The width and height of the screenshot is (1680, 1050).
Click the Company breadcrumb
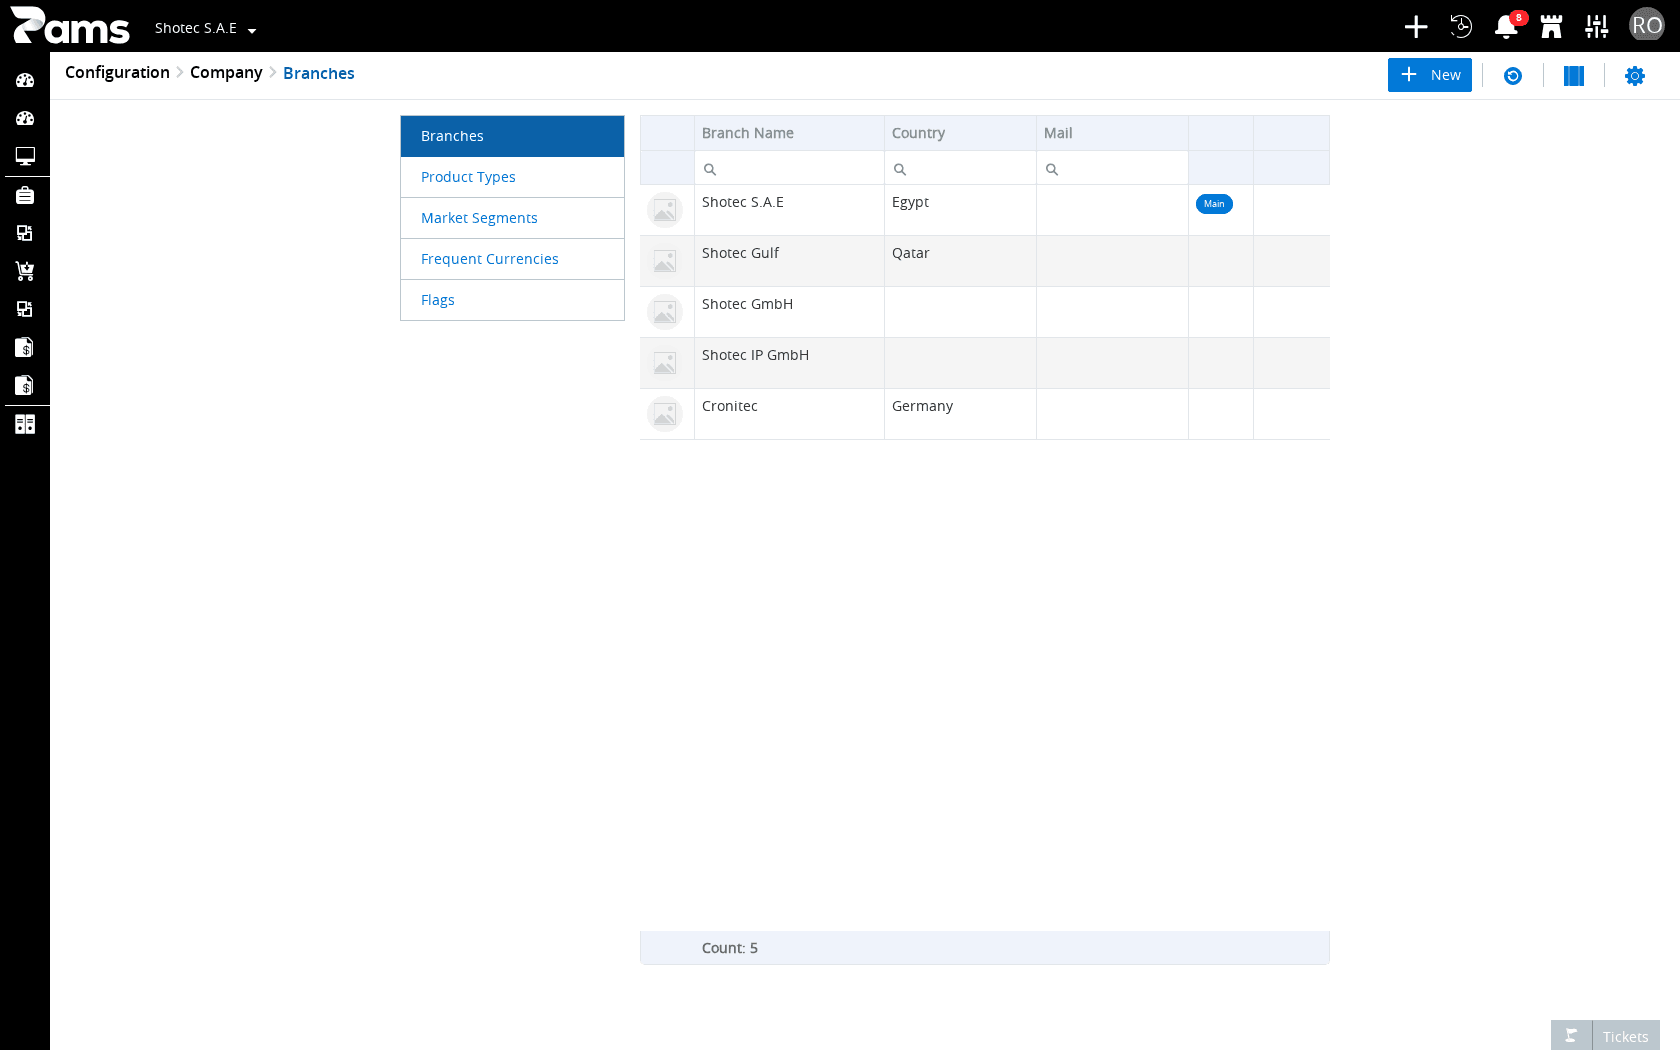[226, 72]
